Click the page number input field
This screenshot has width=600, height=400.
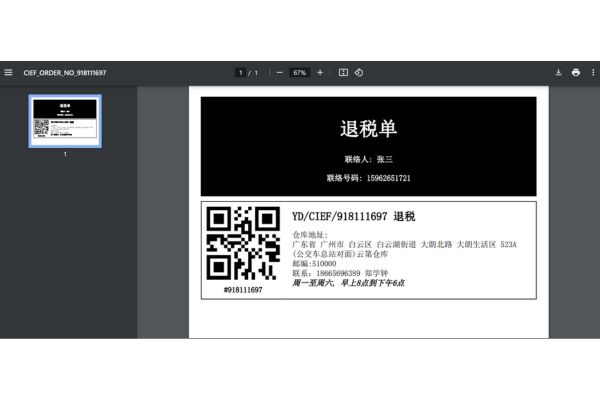click(x=240, y=72)
